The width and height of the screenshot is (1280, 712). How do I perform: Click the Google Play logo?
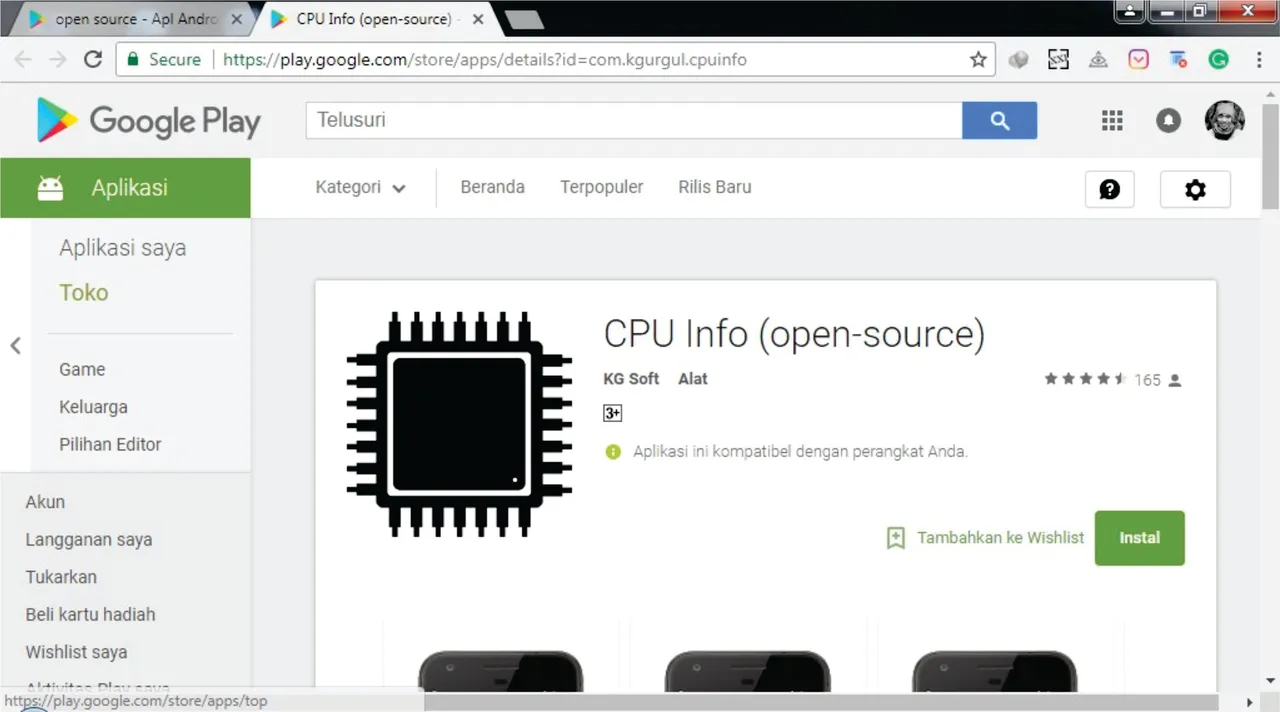coord(149,120)
